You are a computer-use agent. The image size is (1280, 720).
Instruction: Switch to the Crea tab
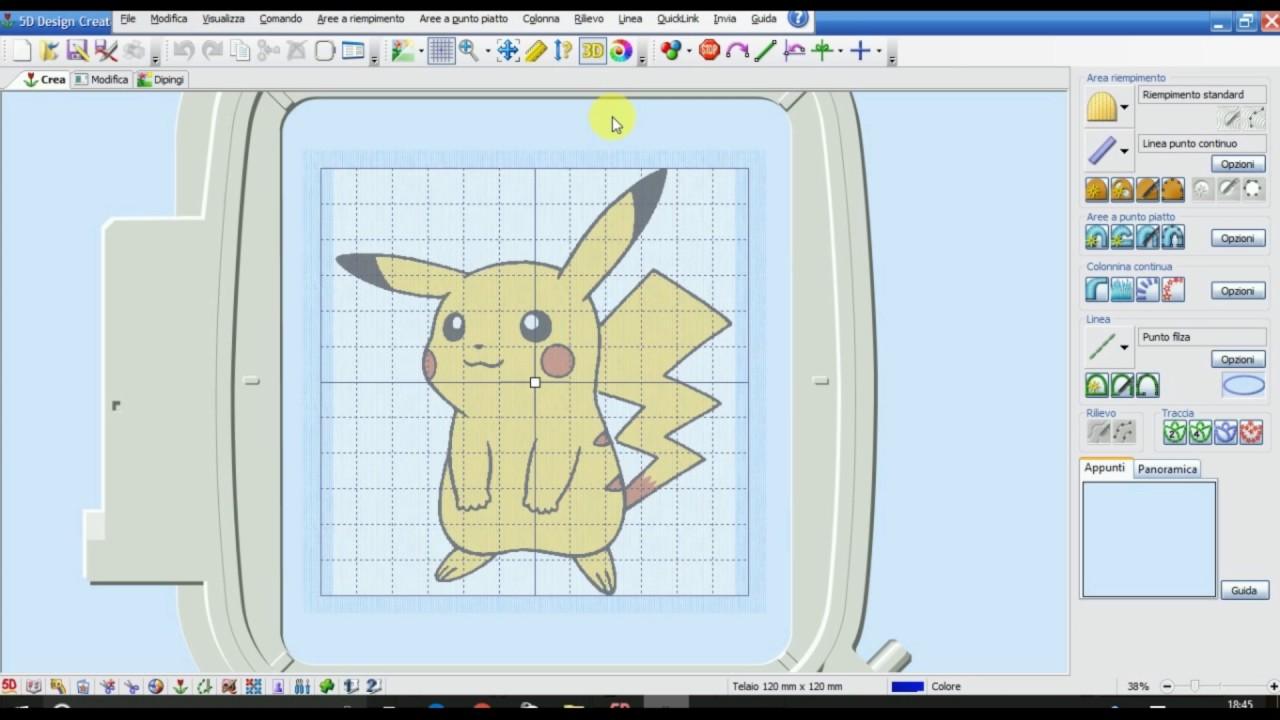[x=44, y=79]
